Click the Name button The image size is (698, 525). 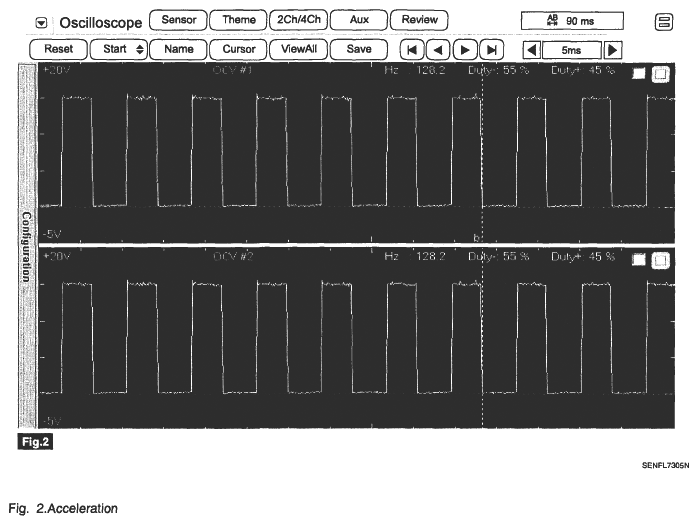(x=178, y=48)
